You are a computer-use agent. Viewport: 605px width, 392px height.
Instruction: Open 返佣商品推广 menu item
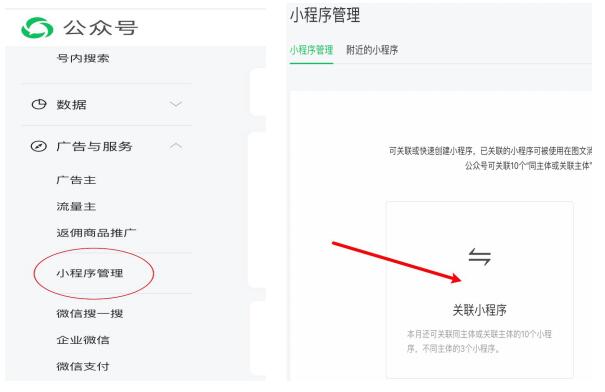click(x=96, y=233)
